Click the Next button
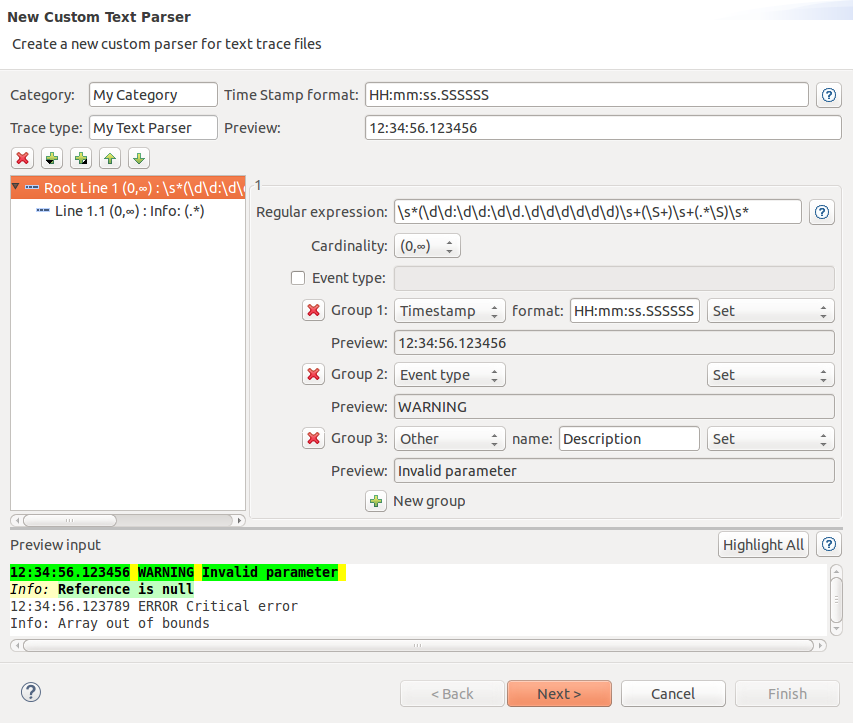This screenshot has height=723, width=853. coord(559,694)
